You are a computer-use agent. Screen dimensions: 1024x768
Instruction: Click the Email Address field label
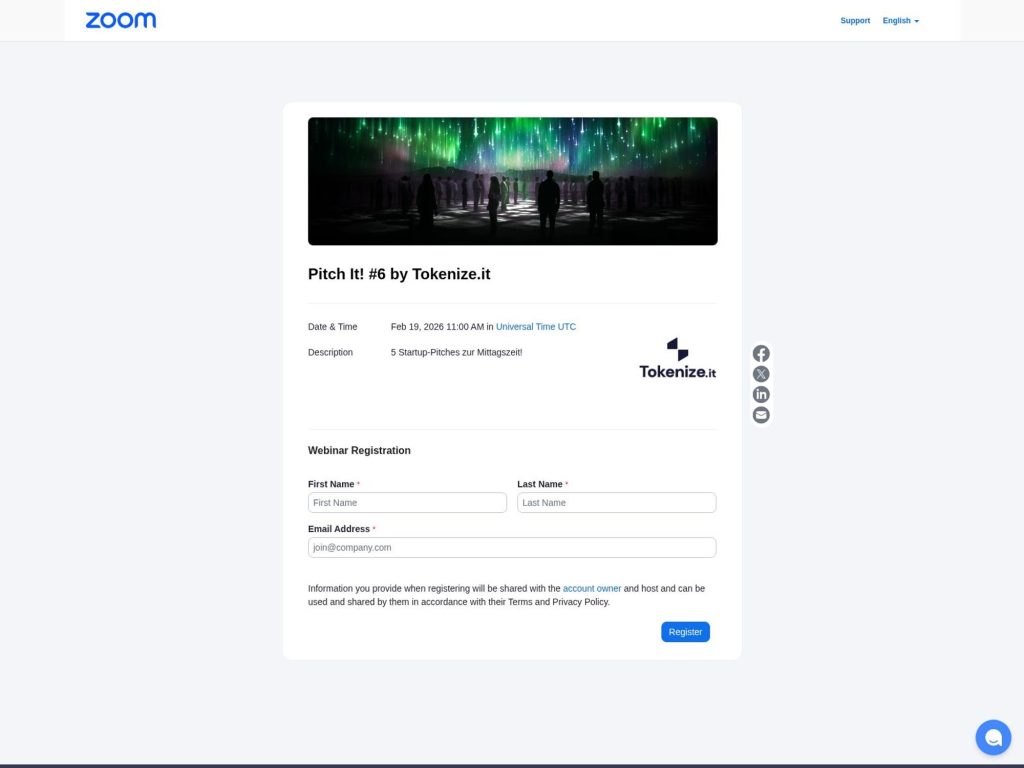click(x=339, y=529)
